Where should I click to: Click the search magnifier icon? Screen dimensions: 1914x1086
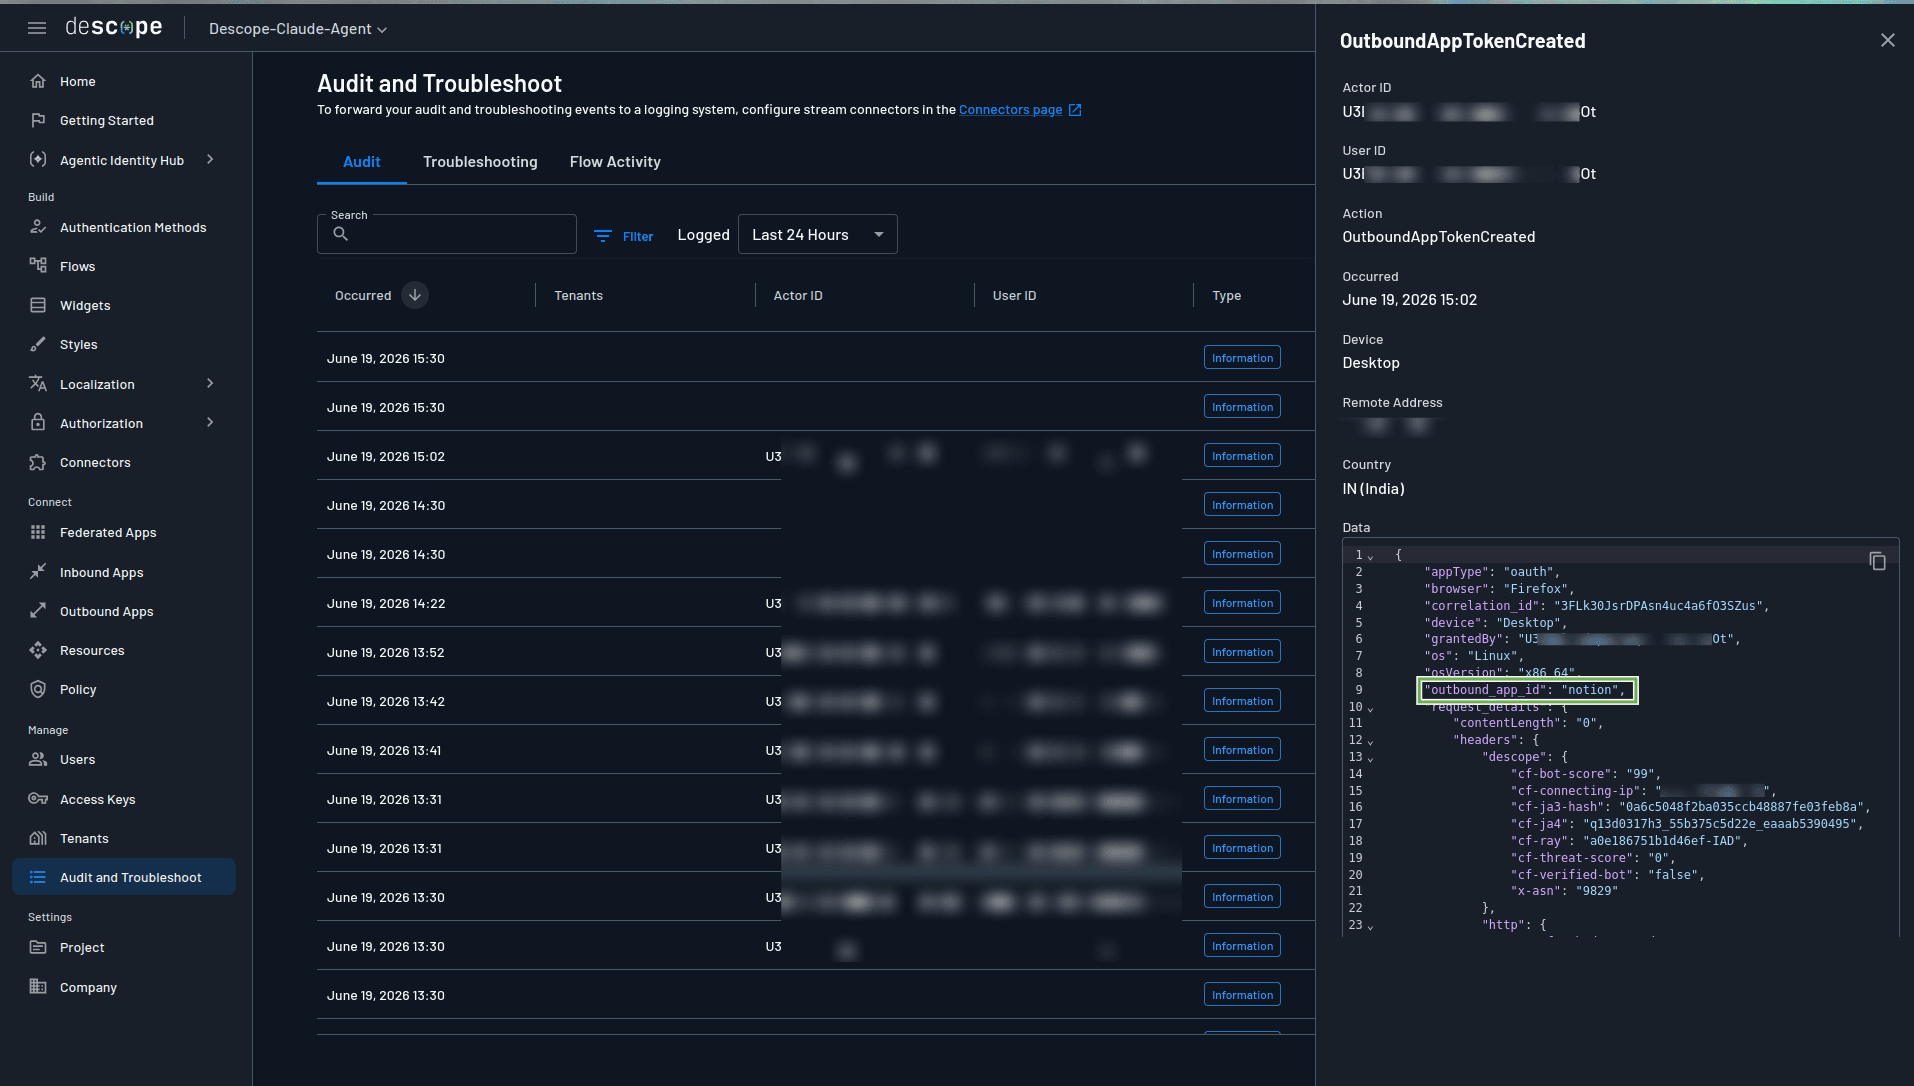[x=340, y=234]
